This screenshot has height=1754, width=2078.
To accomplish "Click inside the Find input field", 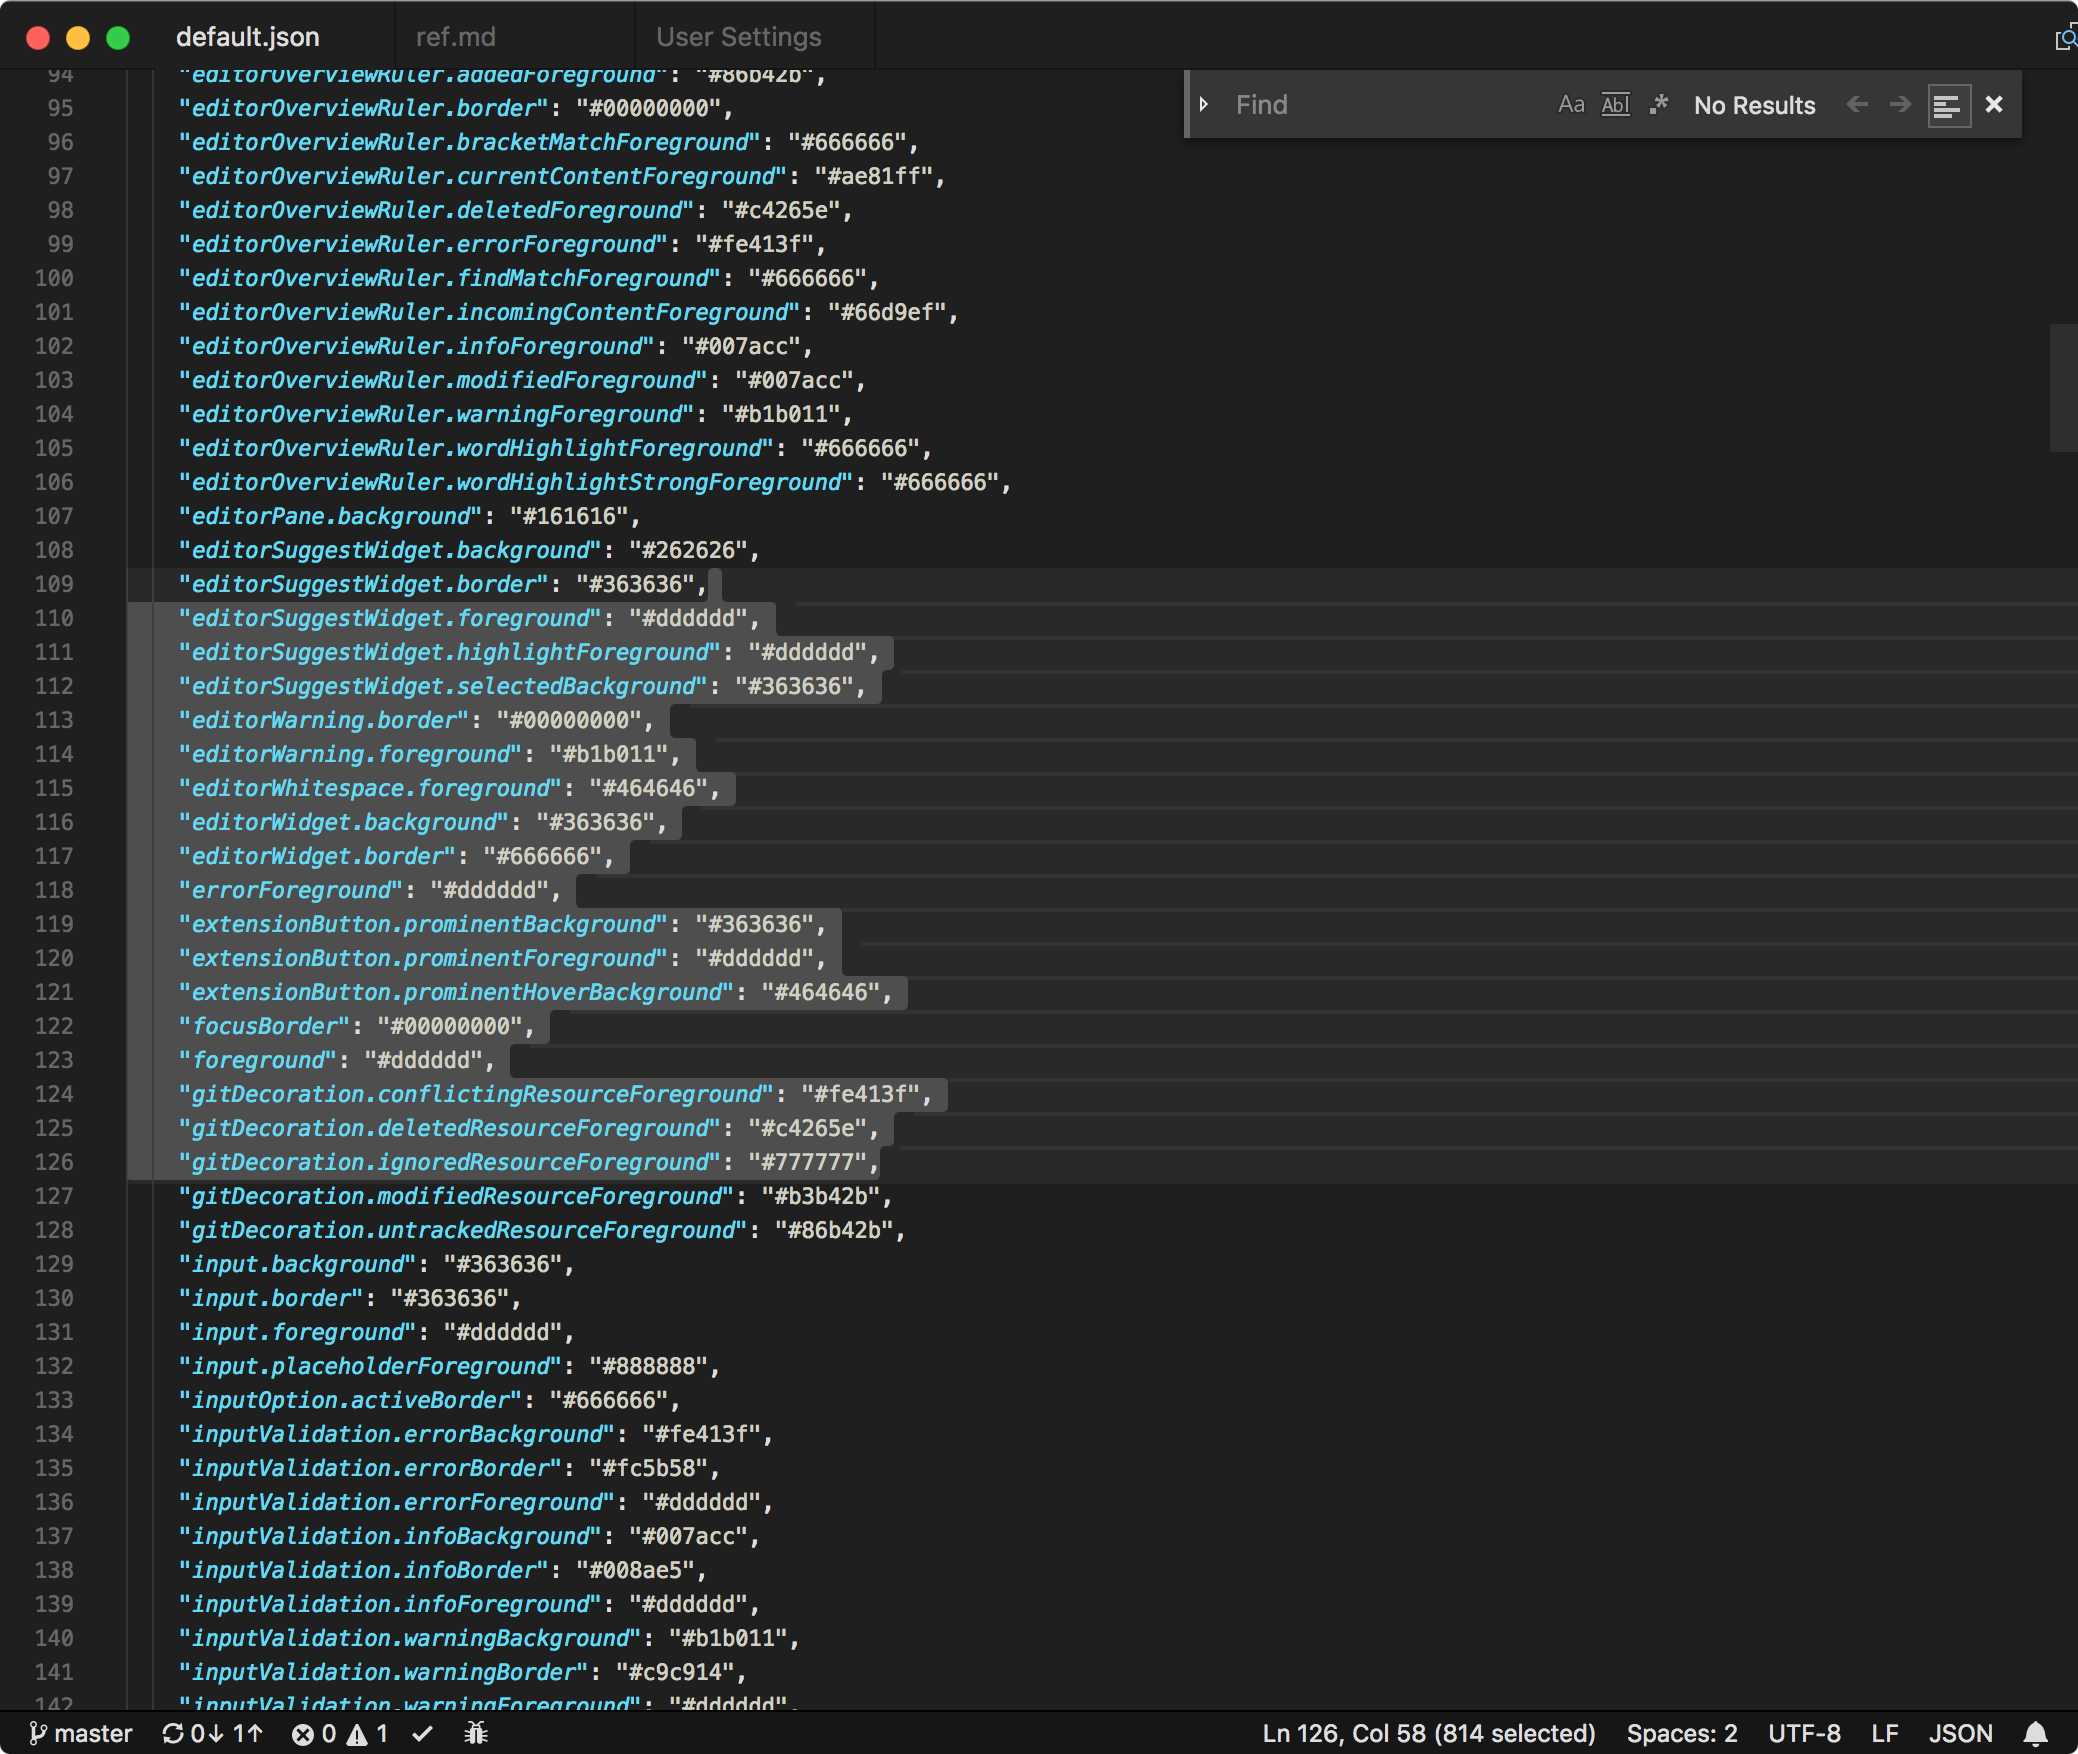I will pos(1380,104).
